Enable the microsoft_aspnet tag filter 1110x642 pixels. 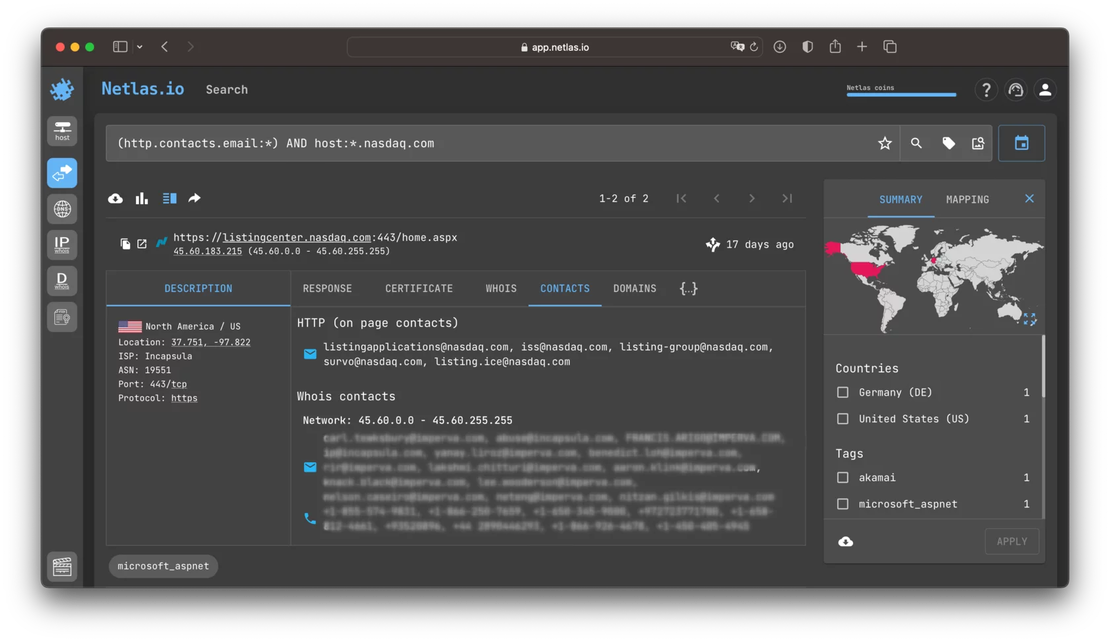(x=843, y=503)
